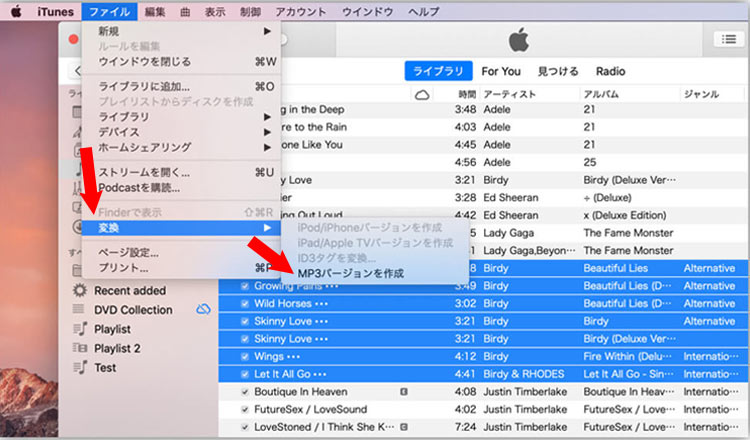Choose ストリームを開く… menu item
750x440 pixels.
[x=181, y=172]
